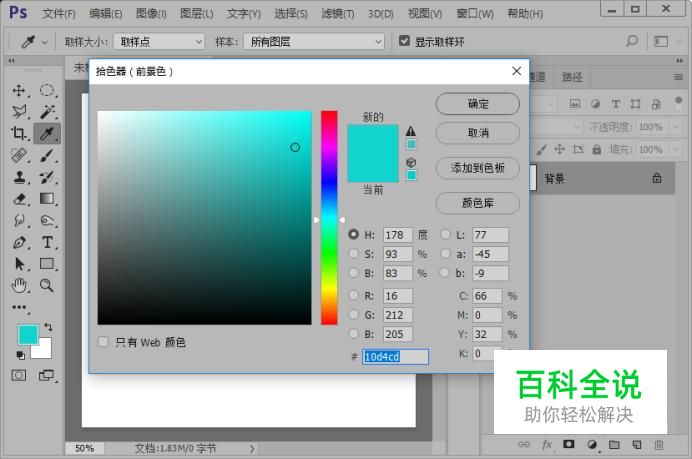Select the Rectangle shape tool

47,264
